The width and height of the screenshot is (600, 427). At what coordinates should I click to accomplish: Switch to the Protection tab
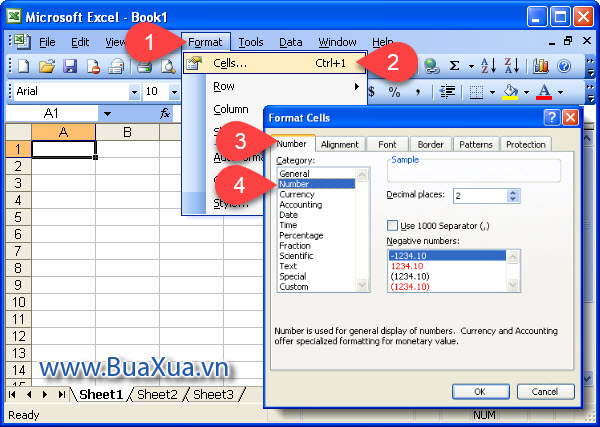525,145
